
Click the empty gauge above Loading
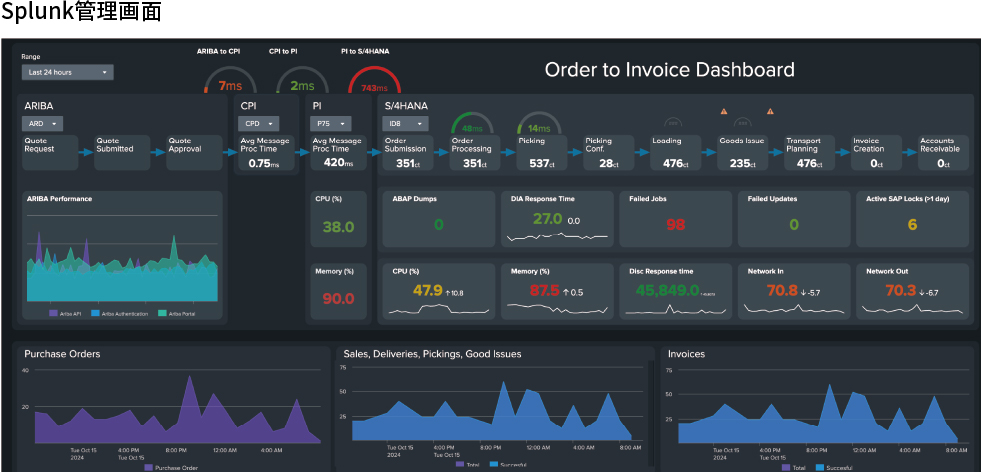tap(673, 123)
